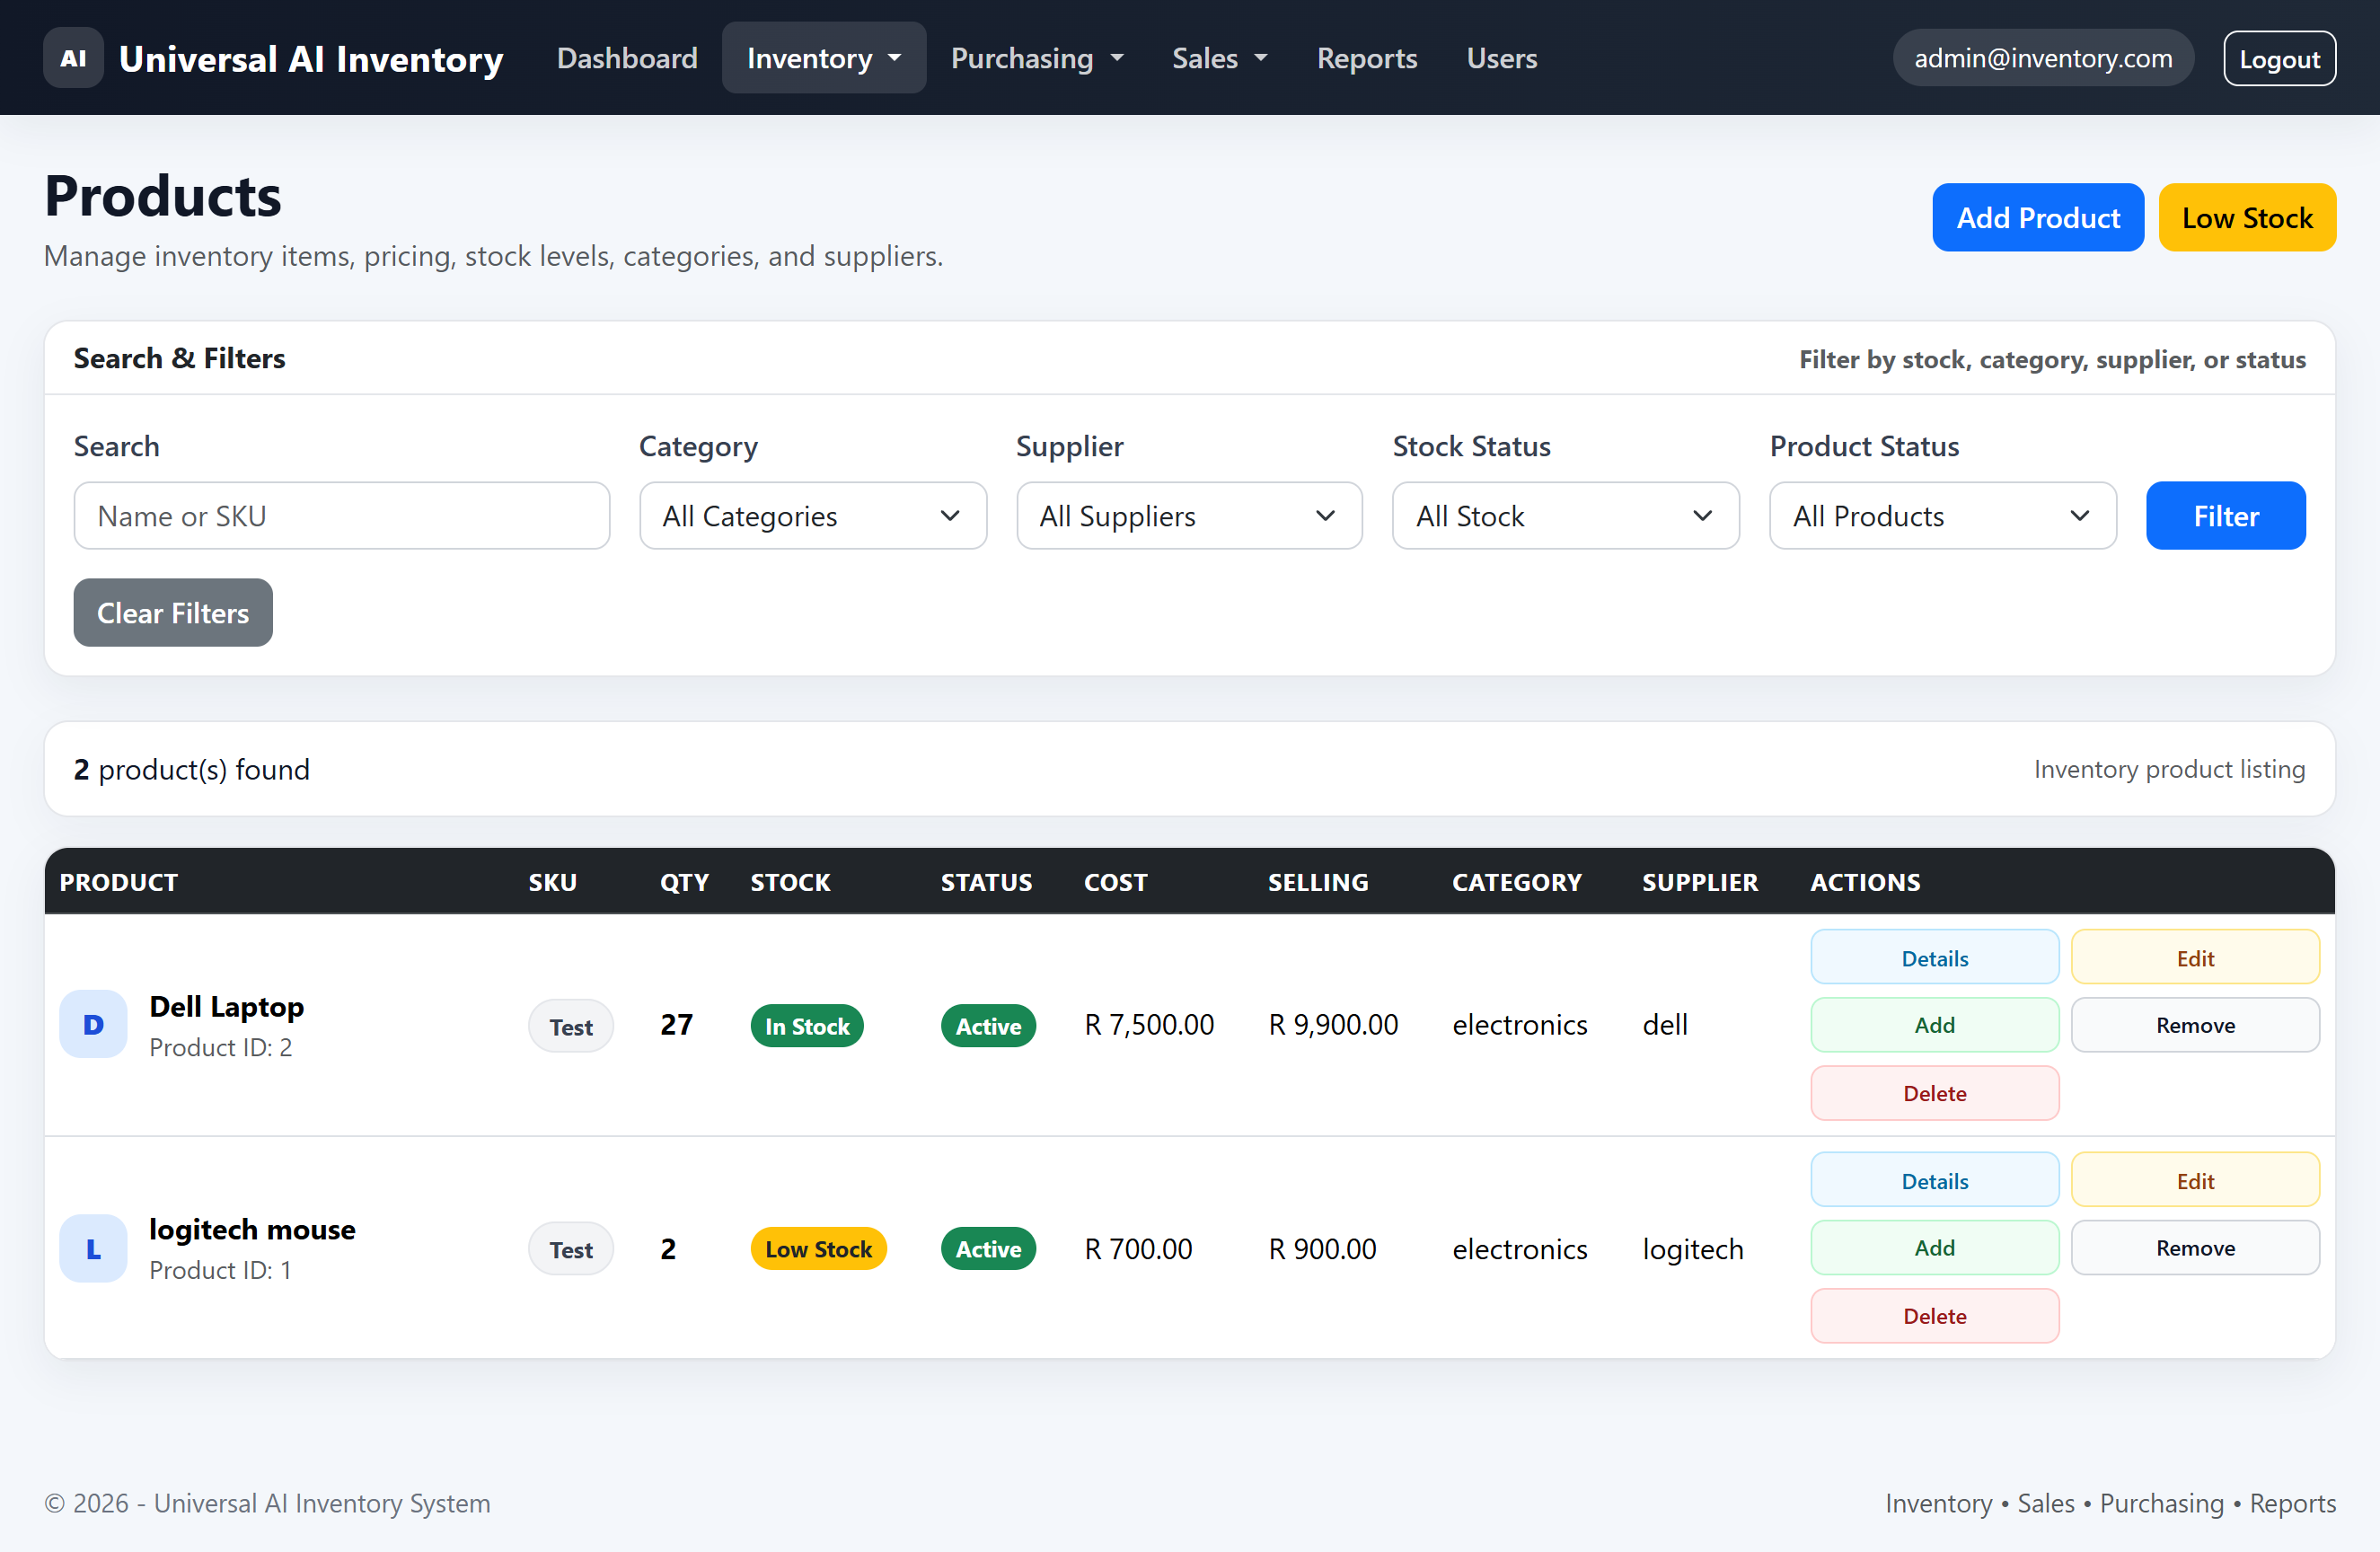Remove stock from logitech mouse

click(2195, 1247)
